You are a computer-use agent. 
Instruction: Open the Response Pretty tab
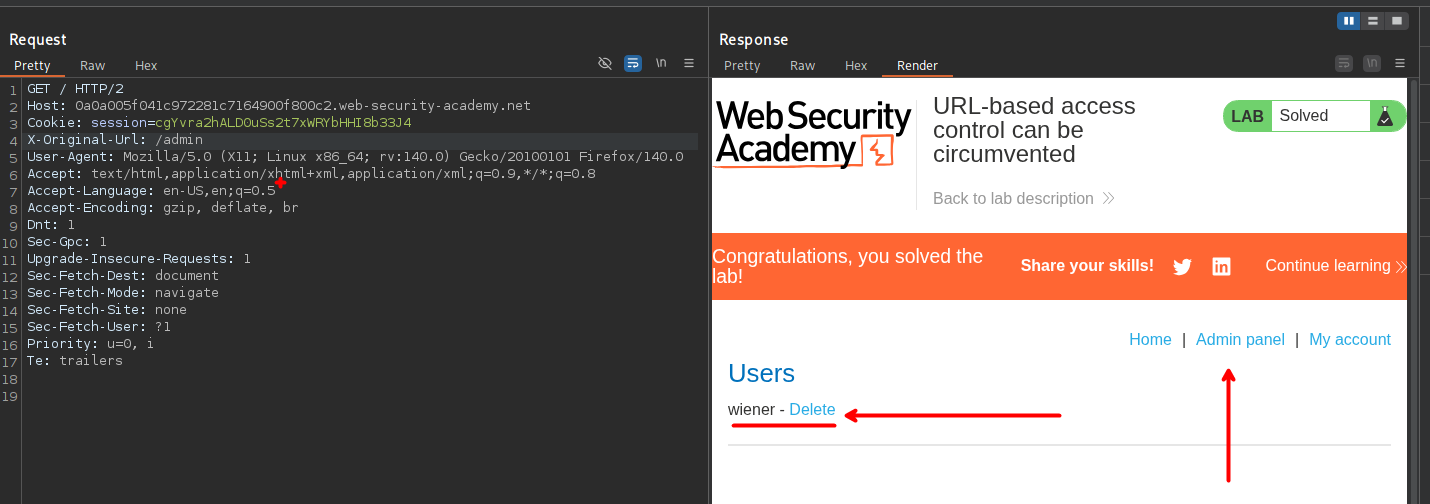(x=742, y=66)
